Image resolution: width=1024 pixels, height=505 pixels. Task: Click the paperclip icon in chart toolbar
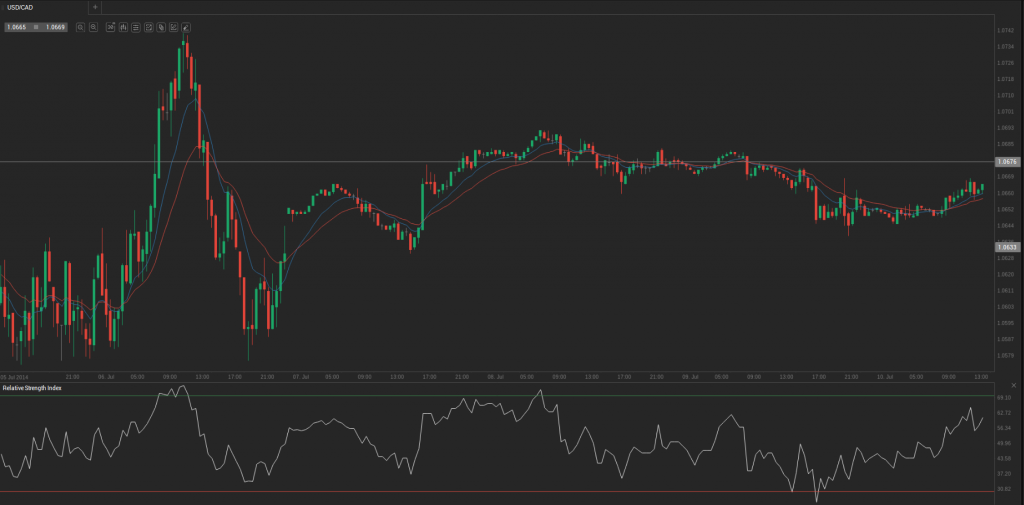point(160,27)
